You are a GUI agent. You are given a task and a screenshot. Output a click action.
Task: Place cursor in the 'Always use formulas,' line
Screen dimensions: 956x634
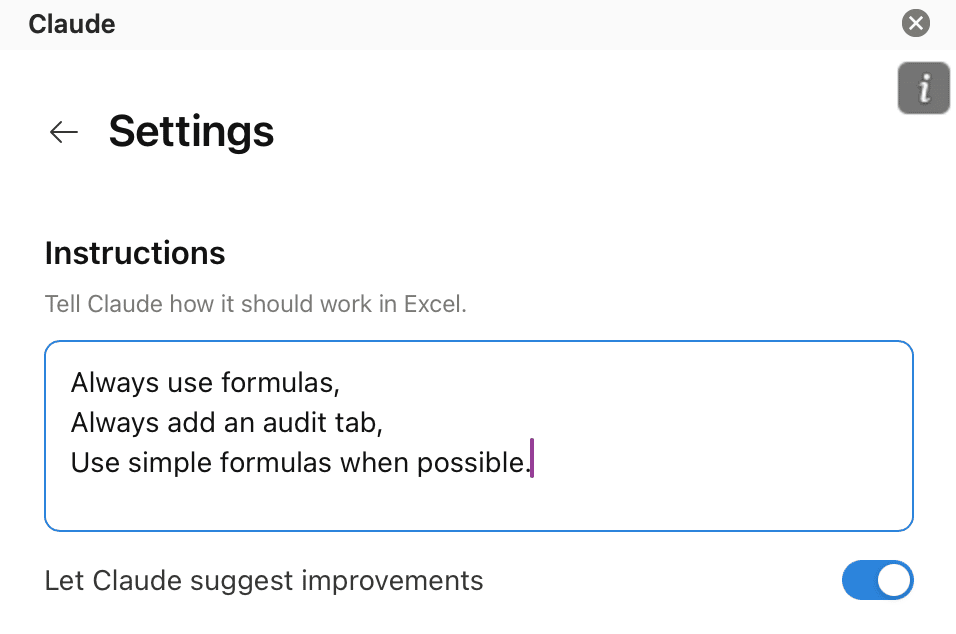205,383
